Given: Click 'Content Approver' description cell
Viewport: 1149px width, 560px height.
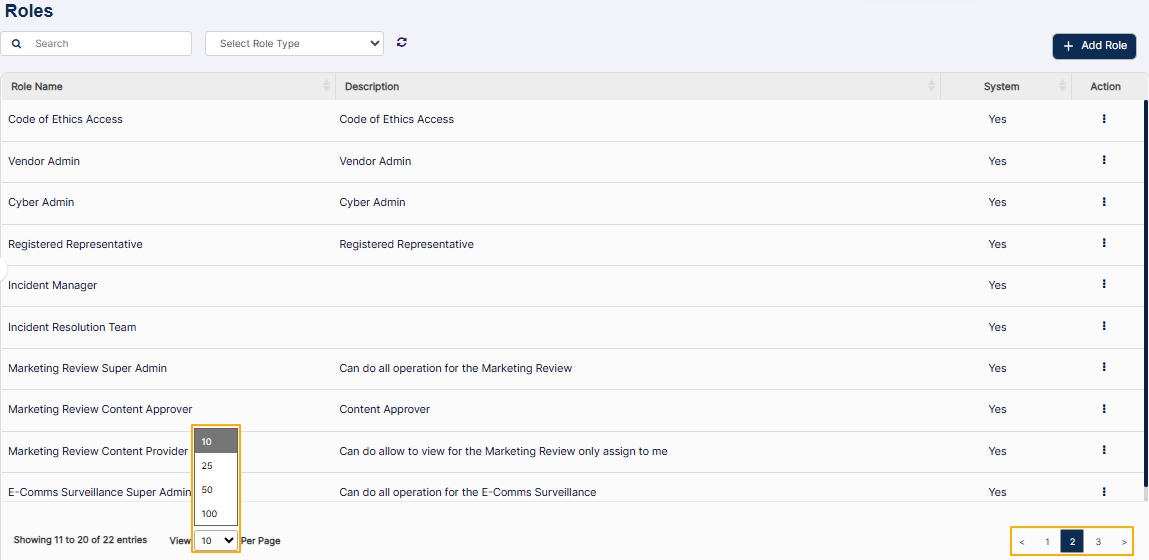Looking at the screenshot, I should coord(385,409).
